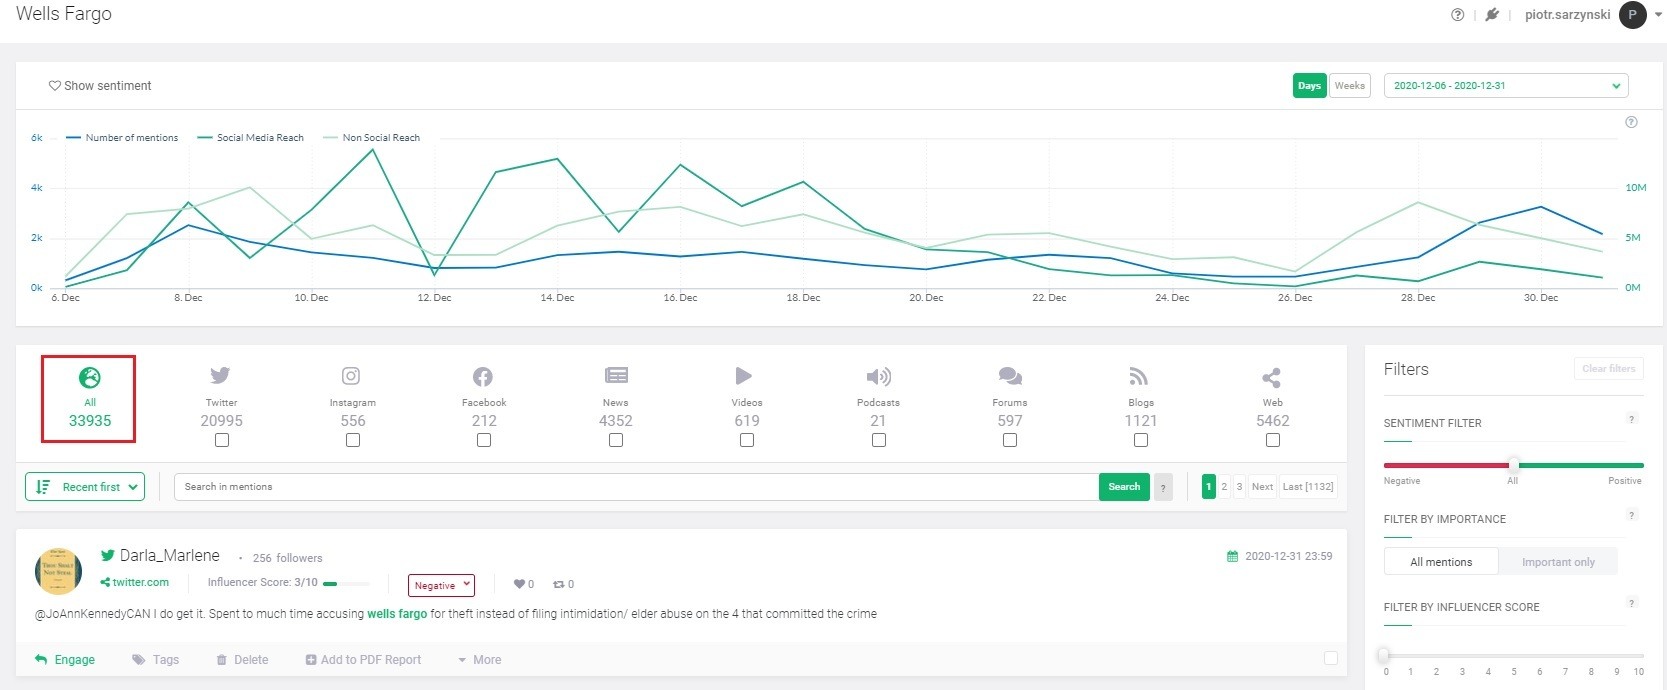Image resolution: width=1667 pixels, height=690 pixels.
Task: Click Darla_Marlene profile avatar
Action: coord(59,572)
